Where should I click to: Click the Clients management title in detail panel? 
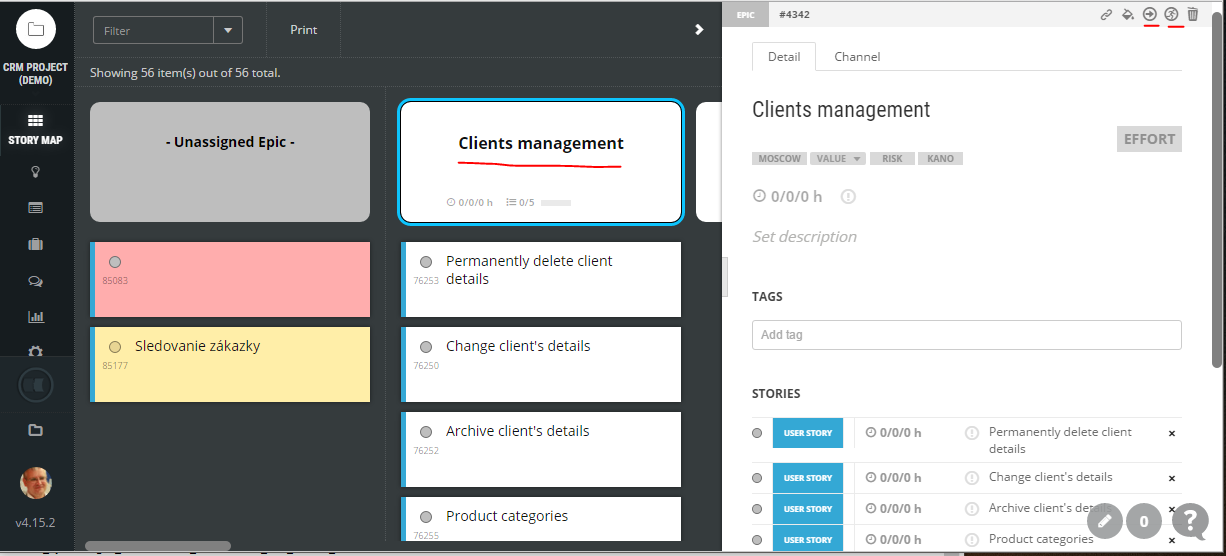click(841, 110)
